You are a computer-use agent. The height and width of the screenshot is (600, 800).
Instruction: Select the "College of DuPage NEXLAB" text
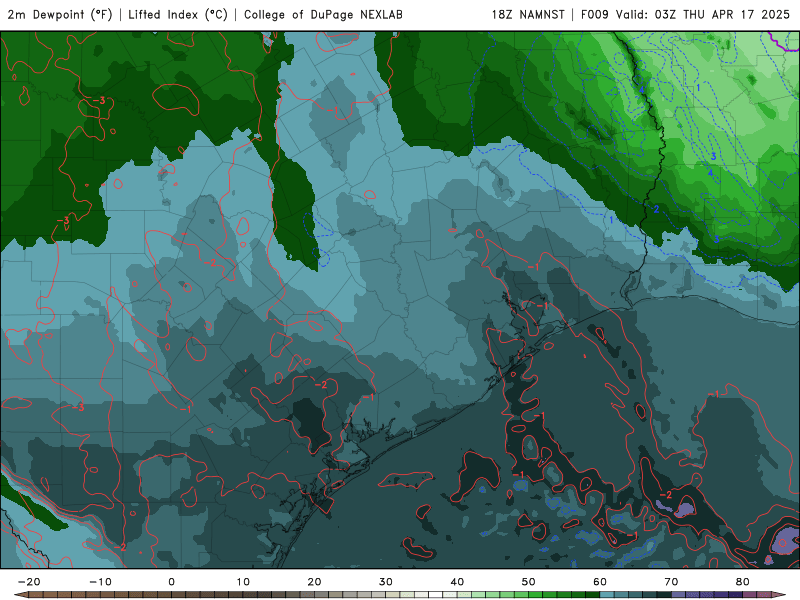coord(323,14)
